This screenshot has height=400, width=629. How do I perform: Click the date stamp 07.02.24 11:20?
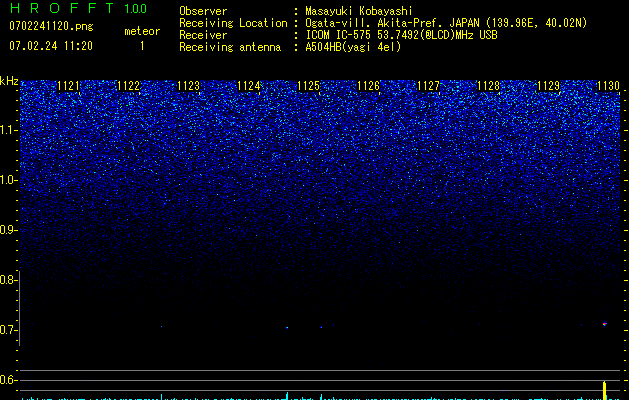pos(51,46)
